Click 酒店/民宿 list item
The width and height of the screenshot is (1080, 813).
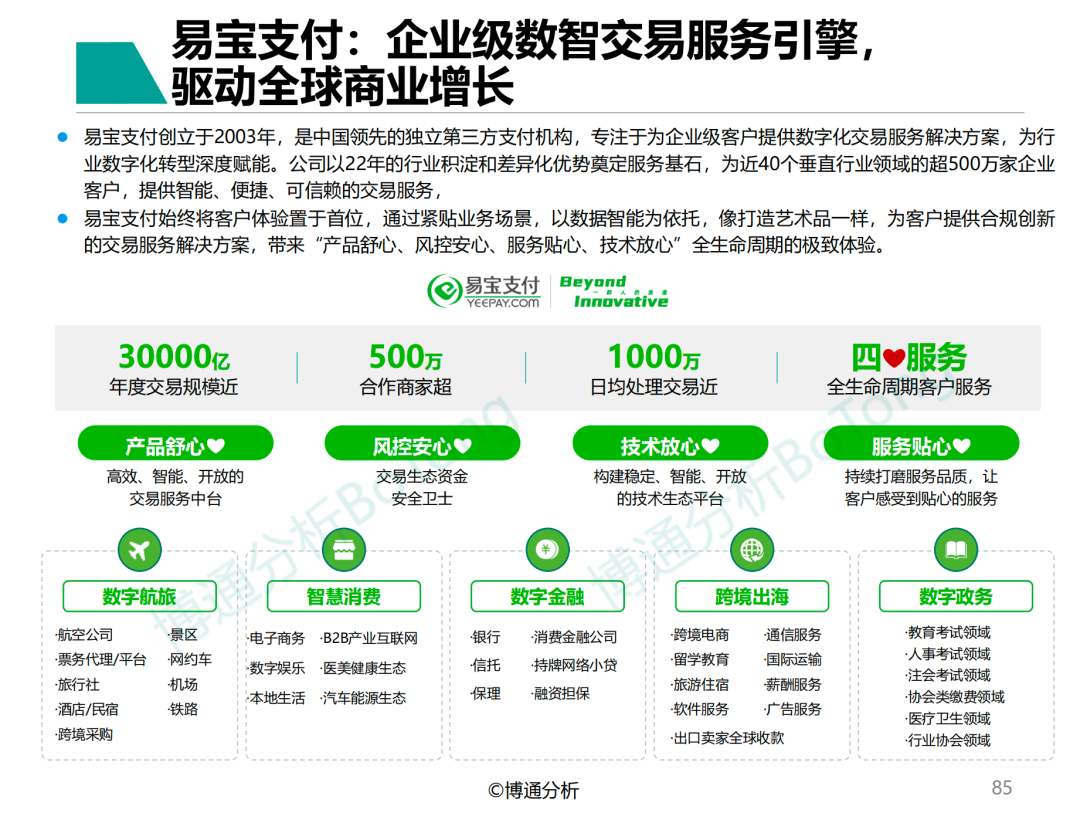[x=87, y=709]
